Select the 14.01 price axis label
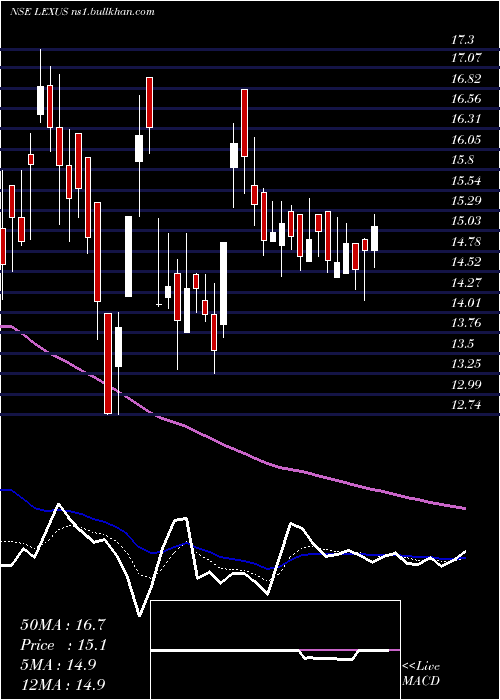The image size is (500, 700). coord(467,303)
